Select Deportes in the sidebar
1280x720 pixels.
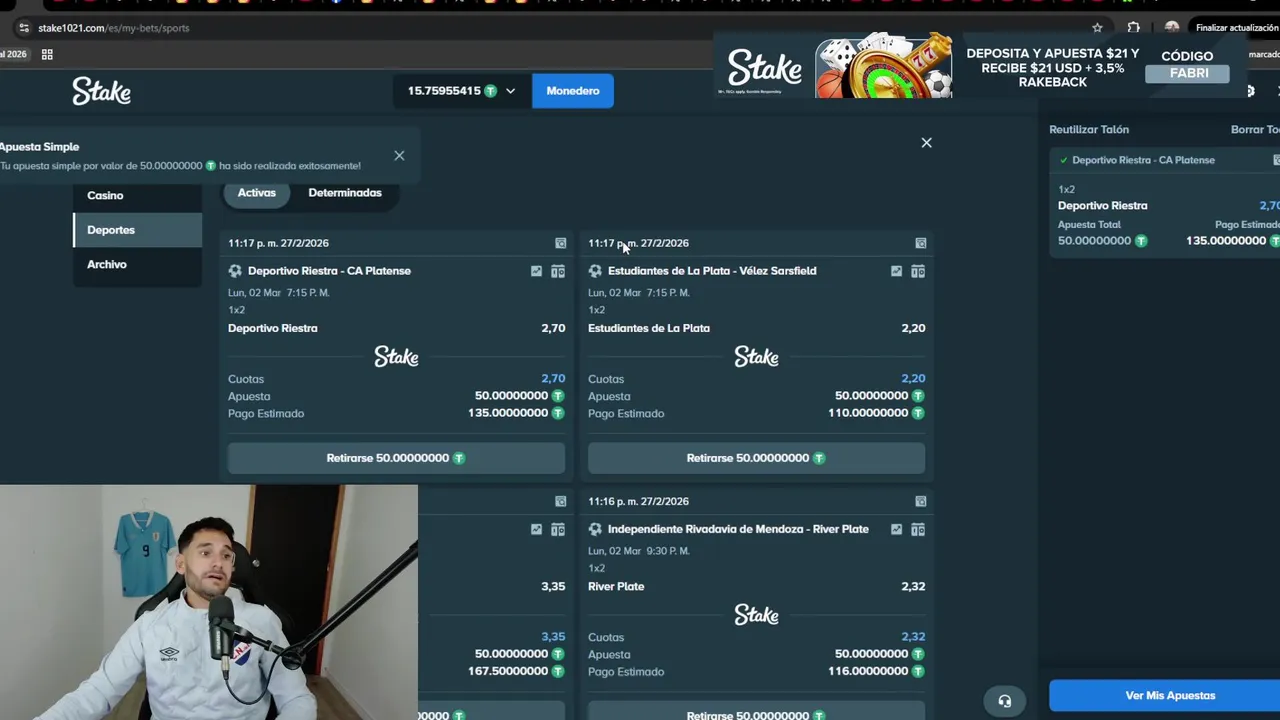[x=137, y=230]
